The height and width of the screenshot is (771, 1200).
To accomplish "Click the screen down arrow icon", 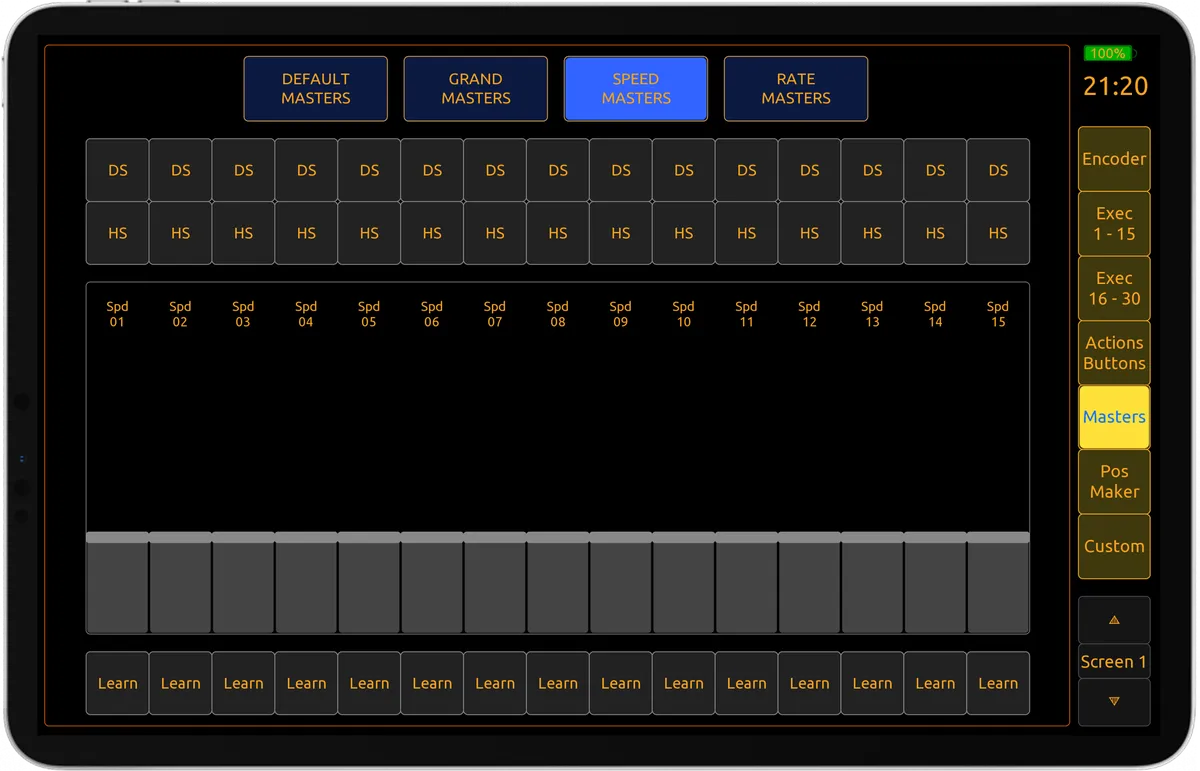I will pyautogui.click(x=1114, y=702).
